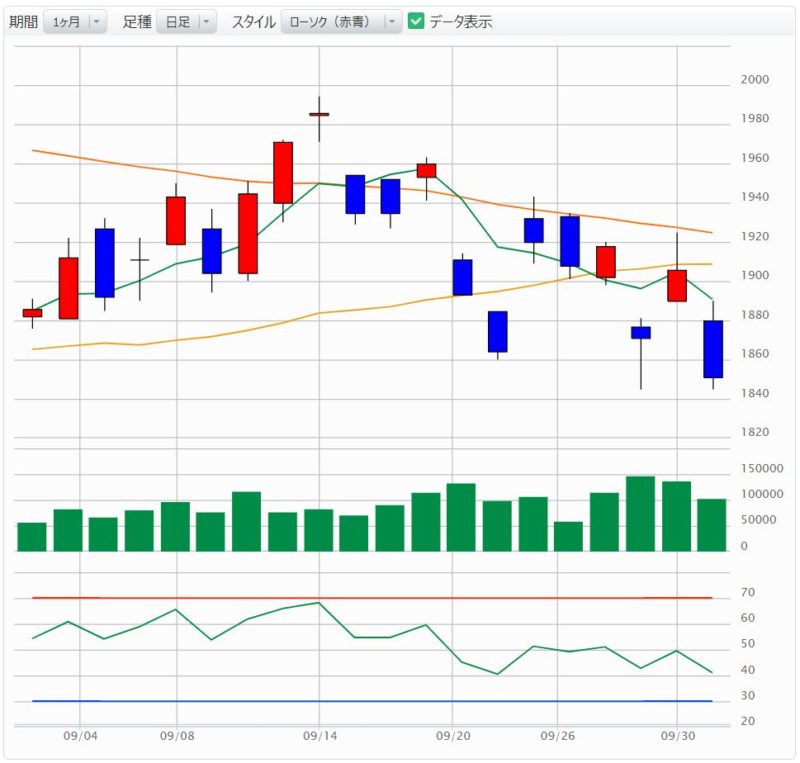Click the 1940 price axis label
The image size is (800, 763).
[755, 197]
